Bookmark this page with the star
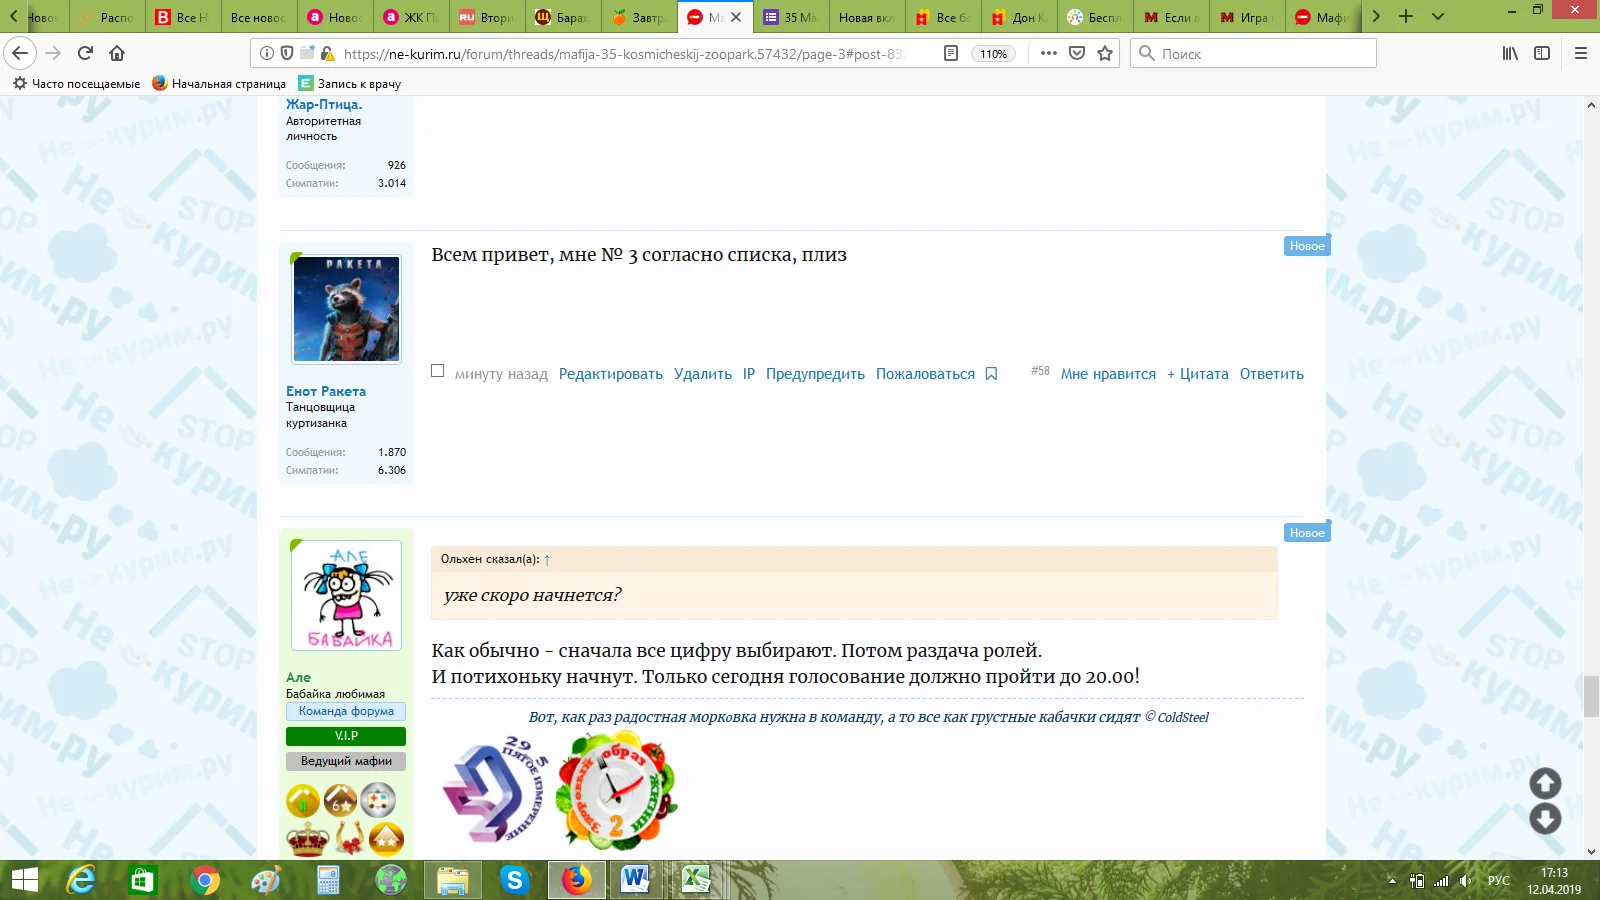This screenshot has height=900, width=1600. 1105,53
